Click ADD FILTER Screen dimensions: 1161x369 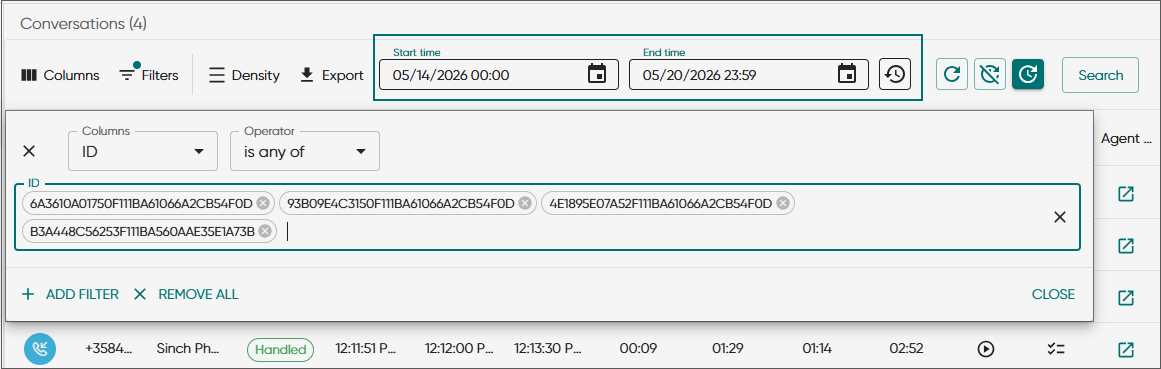[70, 294]
